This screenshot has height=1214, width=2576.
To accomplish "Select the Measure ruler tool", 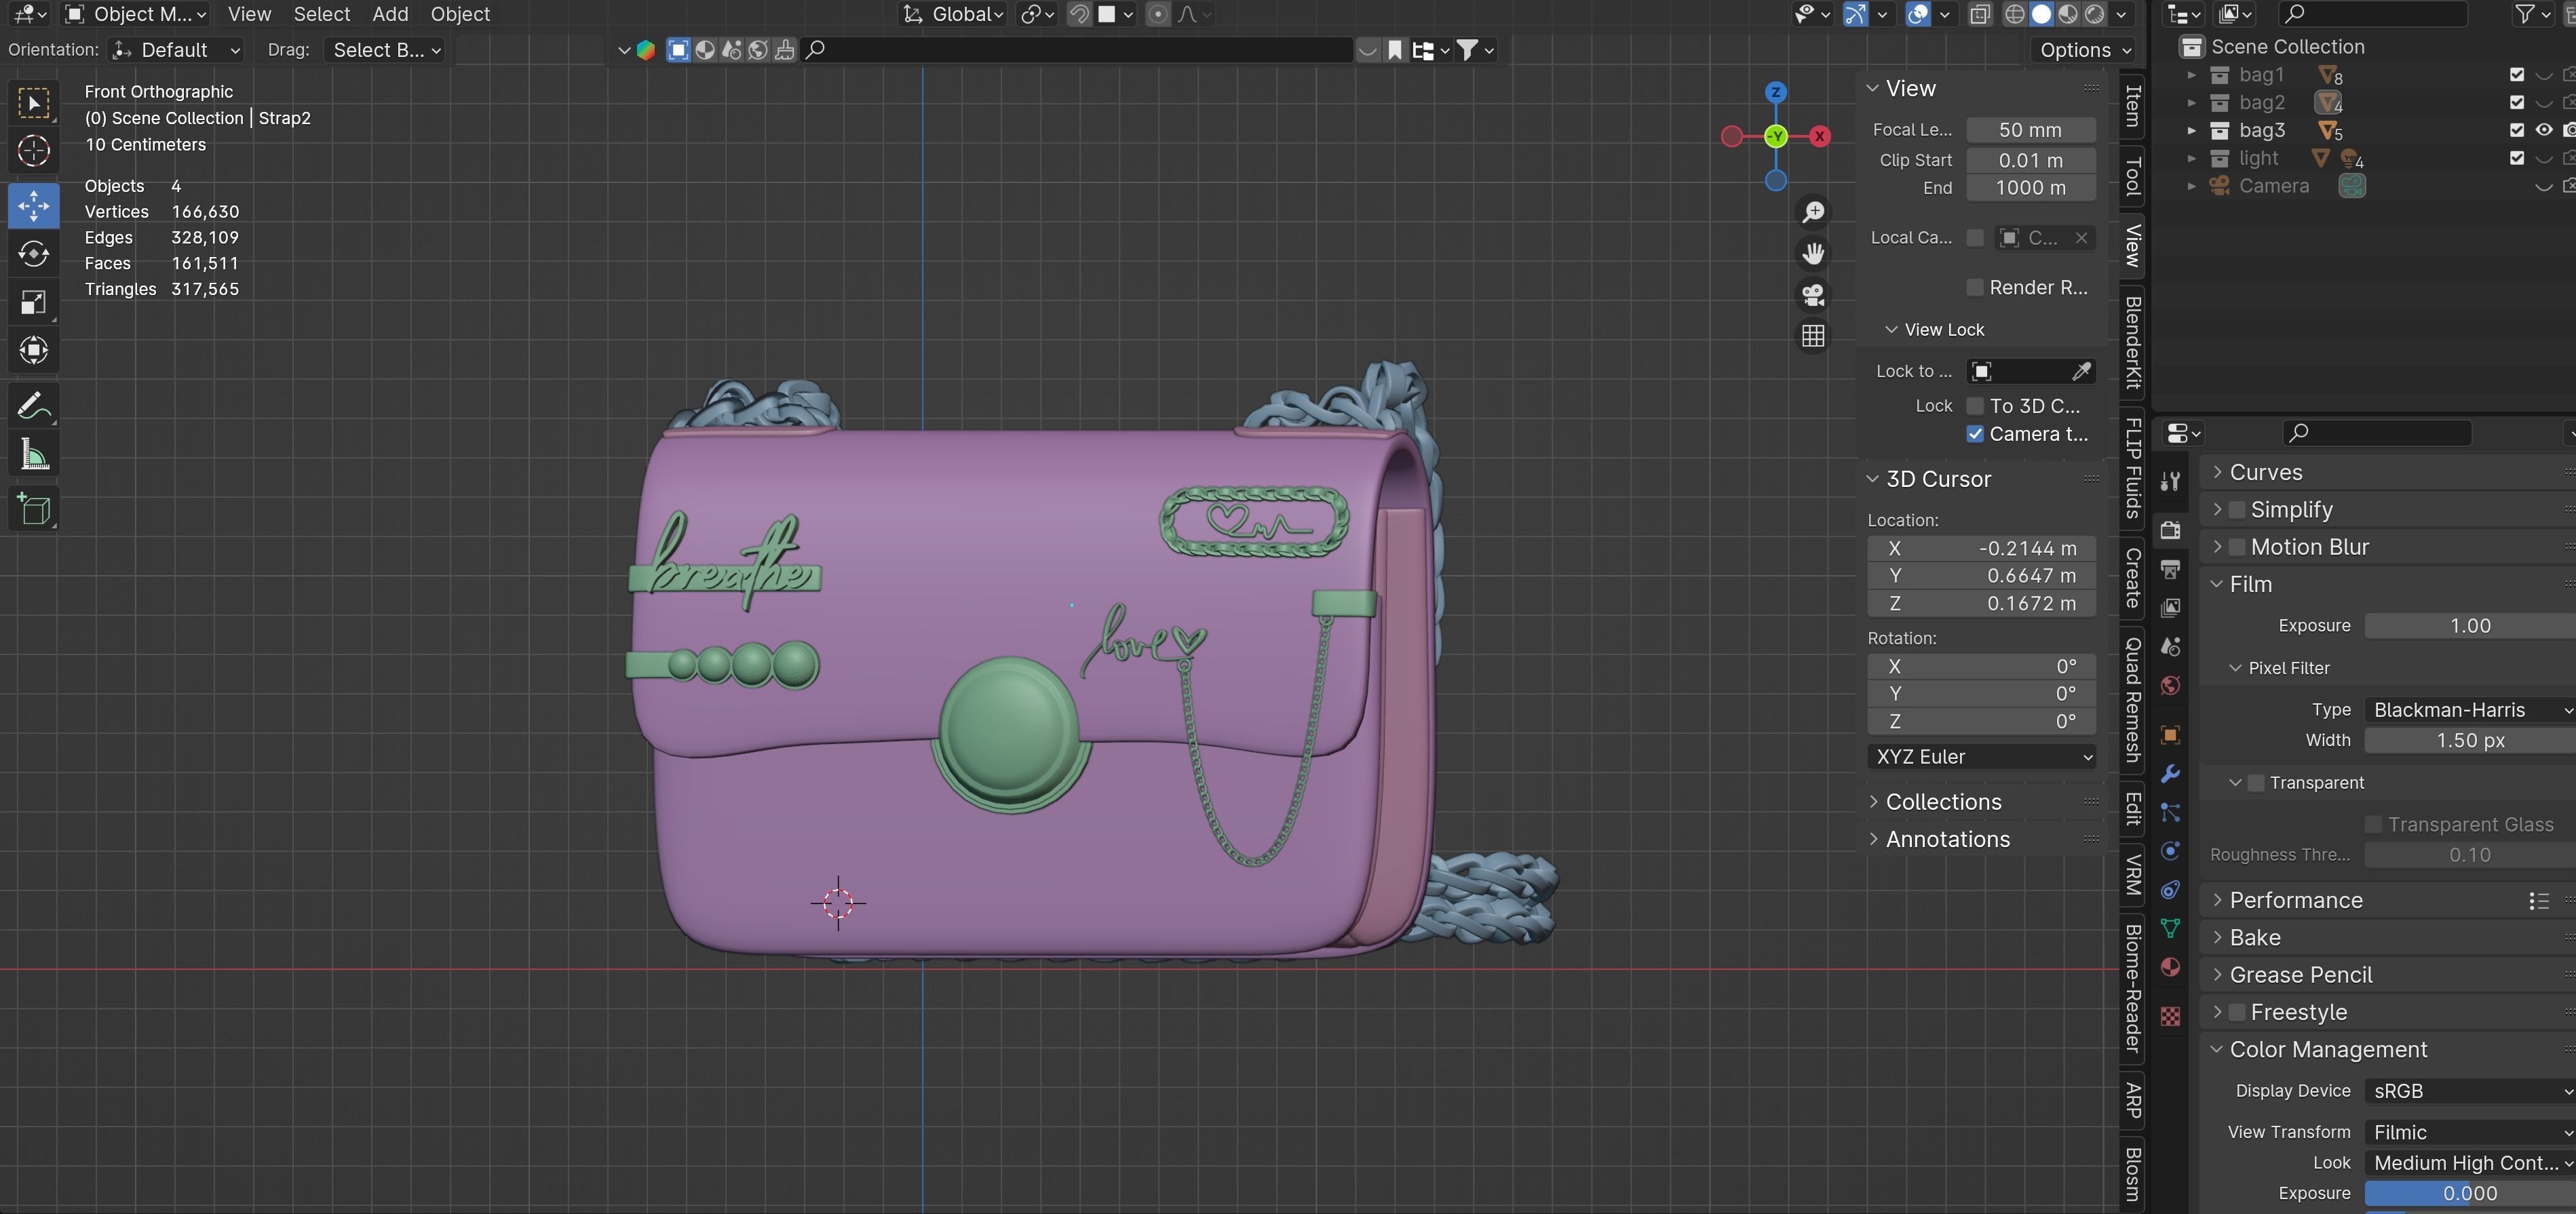I will coord(34,455).
